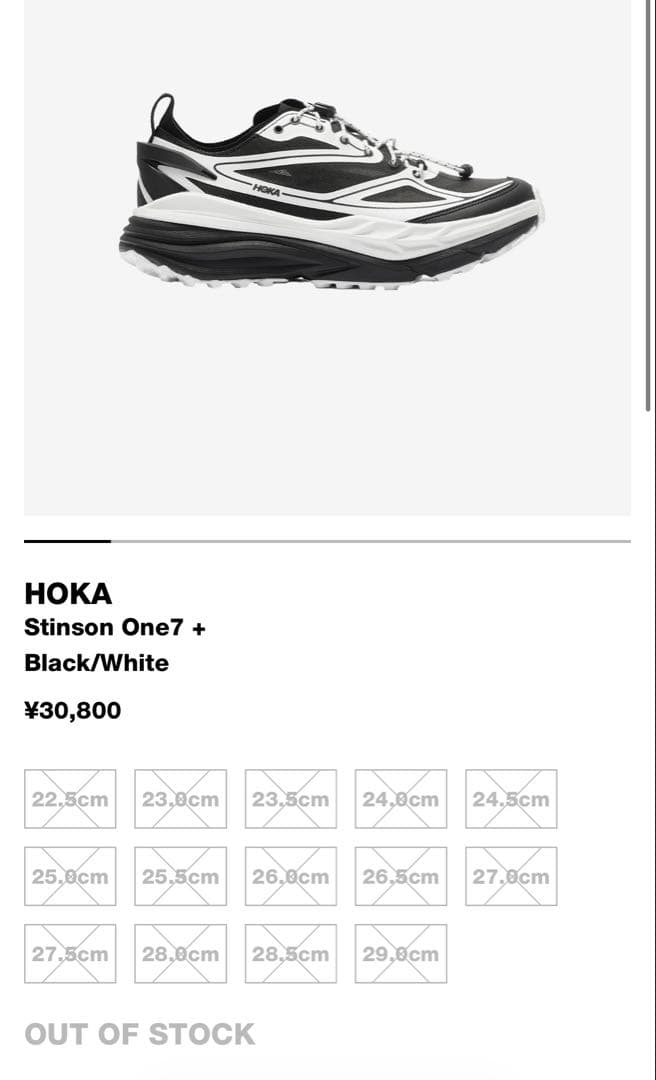Select size 27.5cm
This screenshot has height=1080, width=656.
(69, 954)
